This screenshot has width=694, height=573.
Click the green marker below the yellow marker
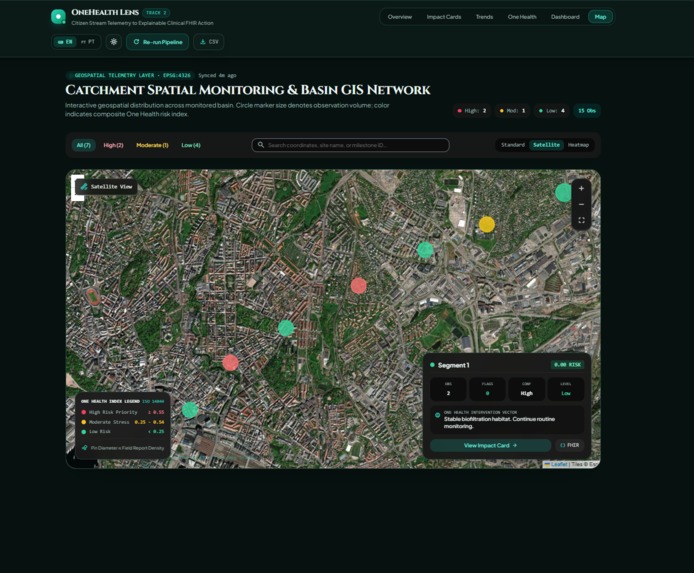[x=425, y=250]
